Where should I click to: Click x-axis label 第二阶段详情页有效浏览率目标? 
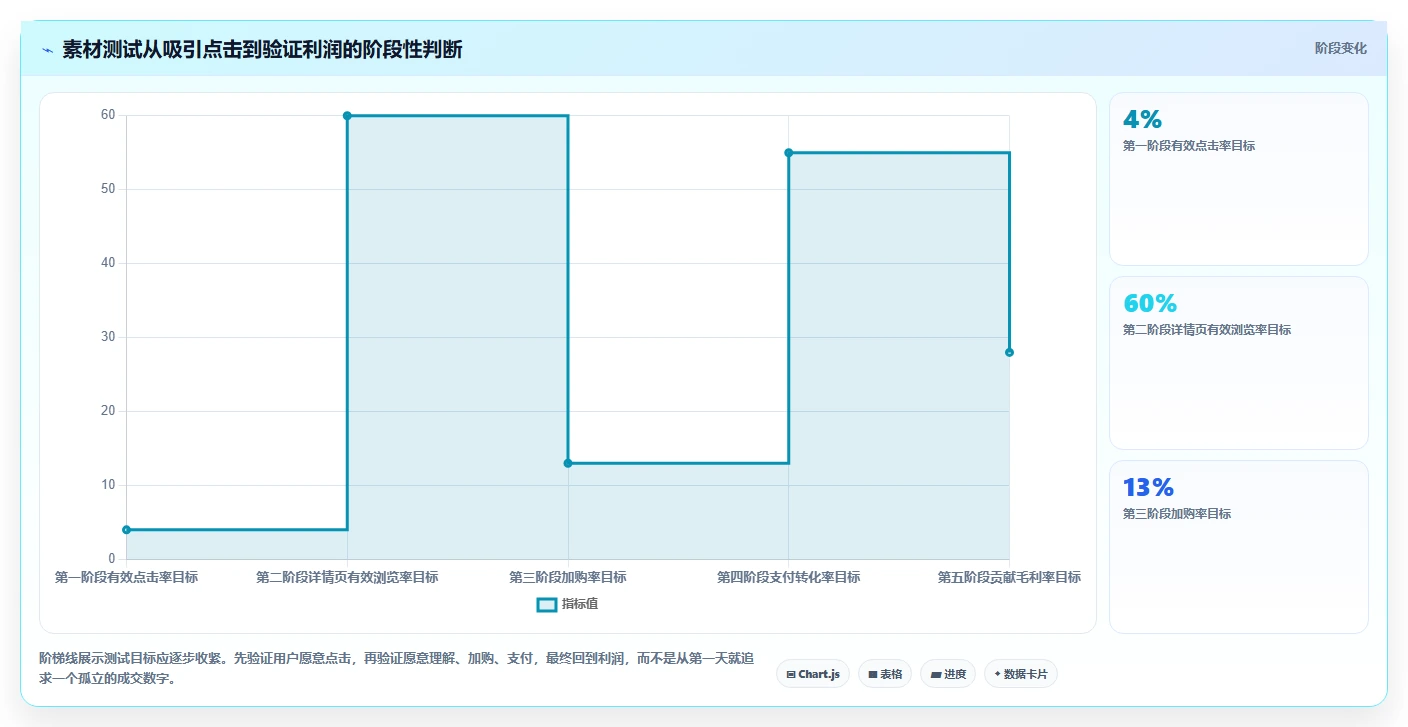(x=347, y=577)
